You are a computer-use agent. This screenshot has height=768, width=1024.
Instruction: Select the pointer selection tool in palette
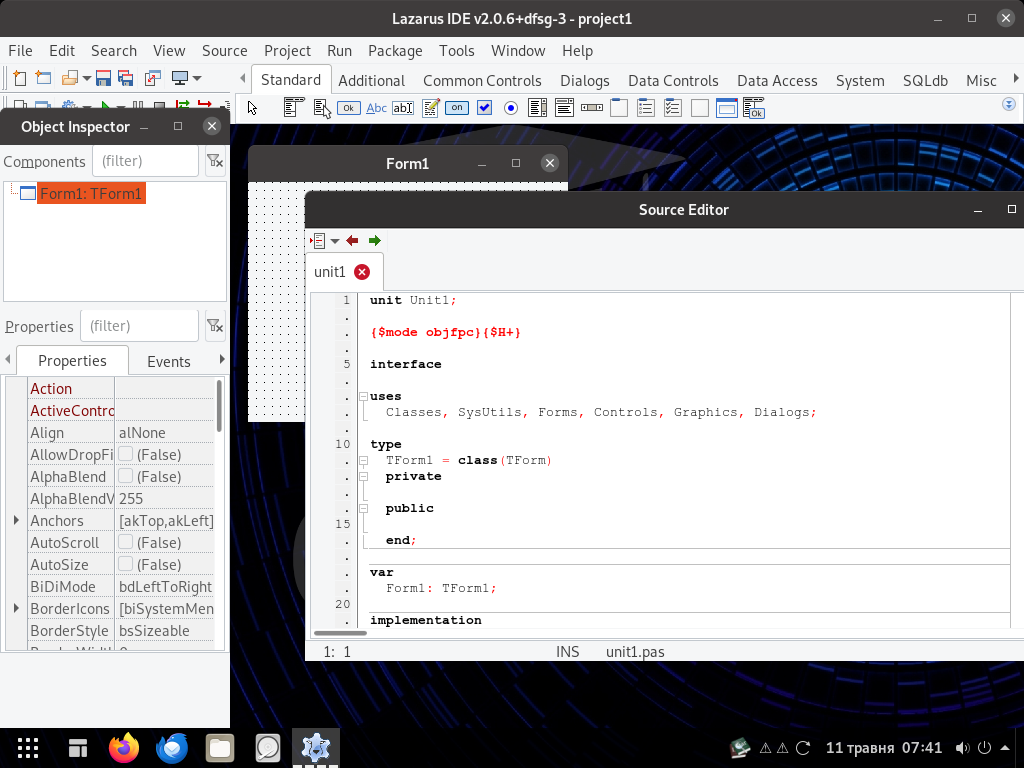pyautogui.click(x=253, y=108)
